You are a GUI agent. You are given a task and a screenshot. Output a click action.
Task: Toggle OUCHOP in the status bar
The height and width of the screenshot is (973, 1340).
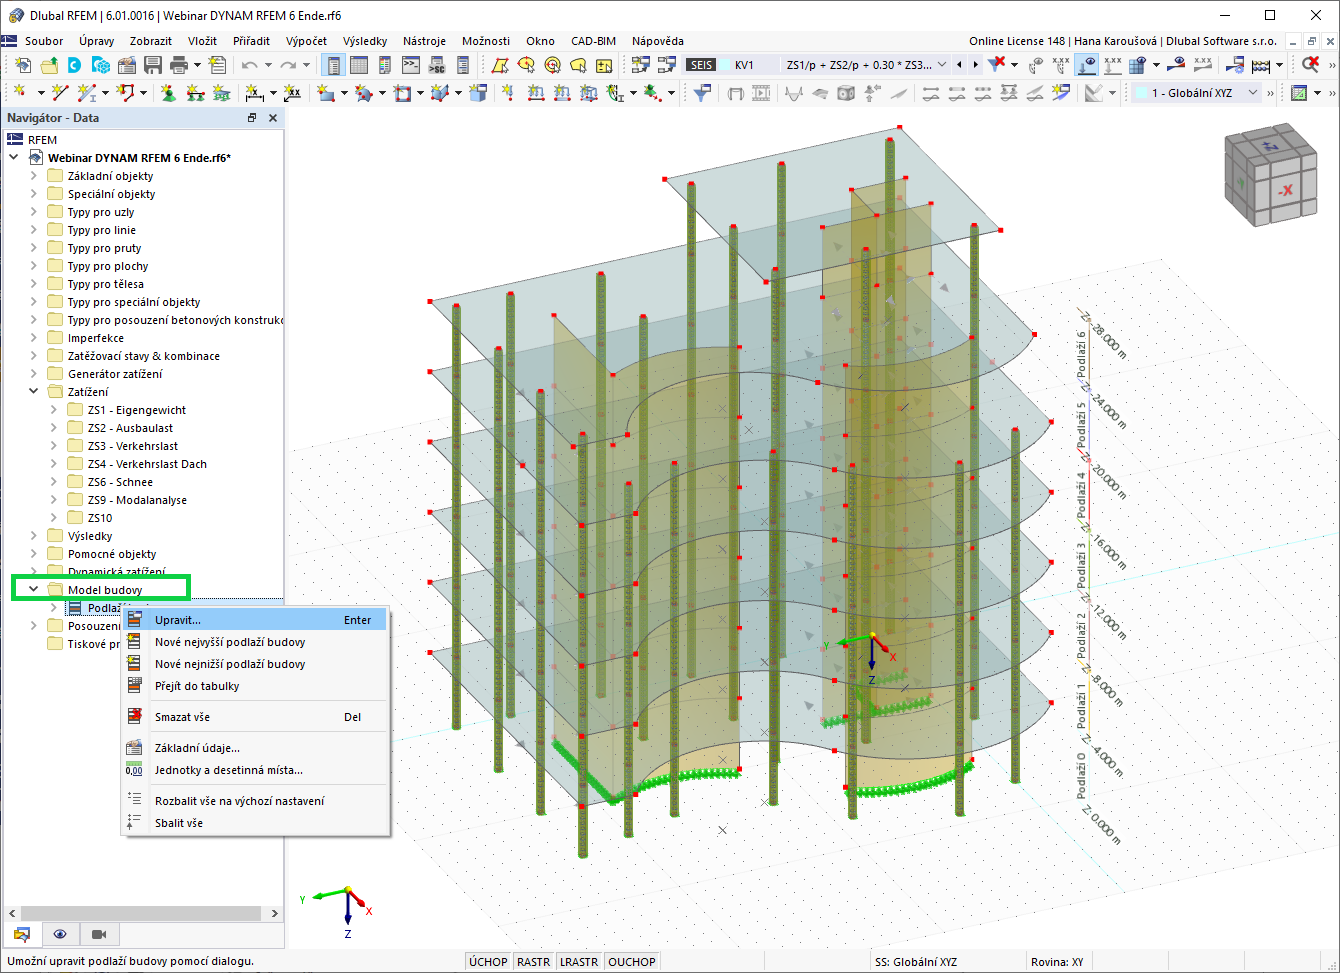click(x=632, y=962)
